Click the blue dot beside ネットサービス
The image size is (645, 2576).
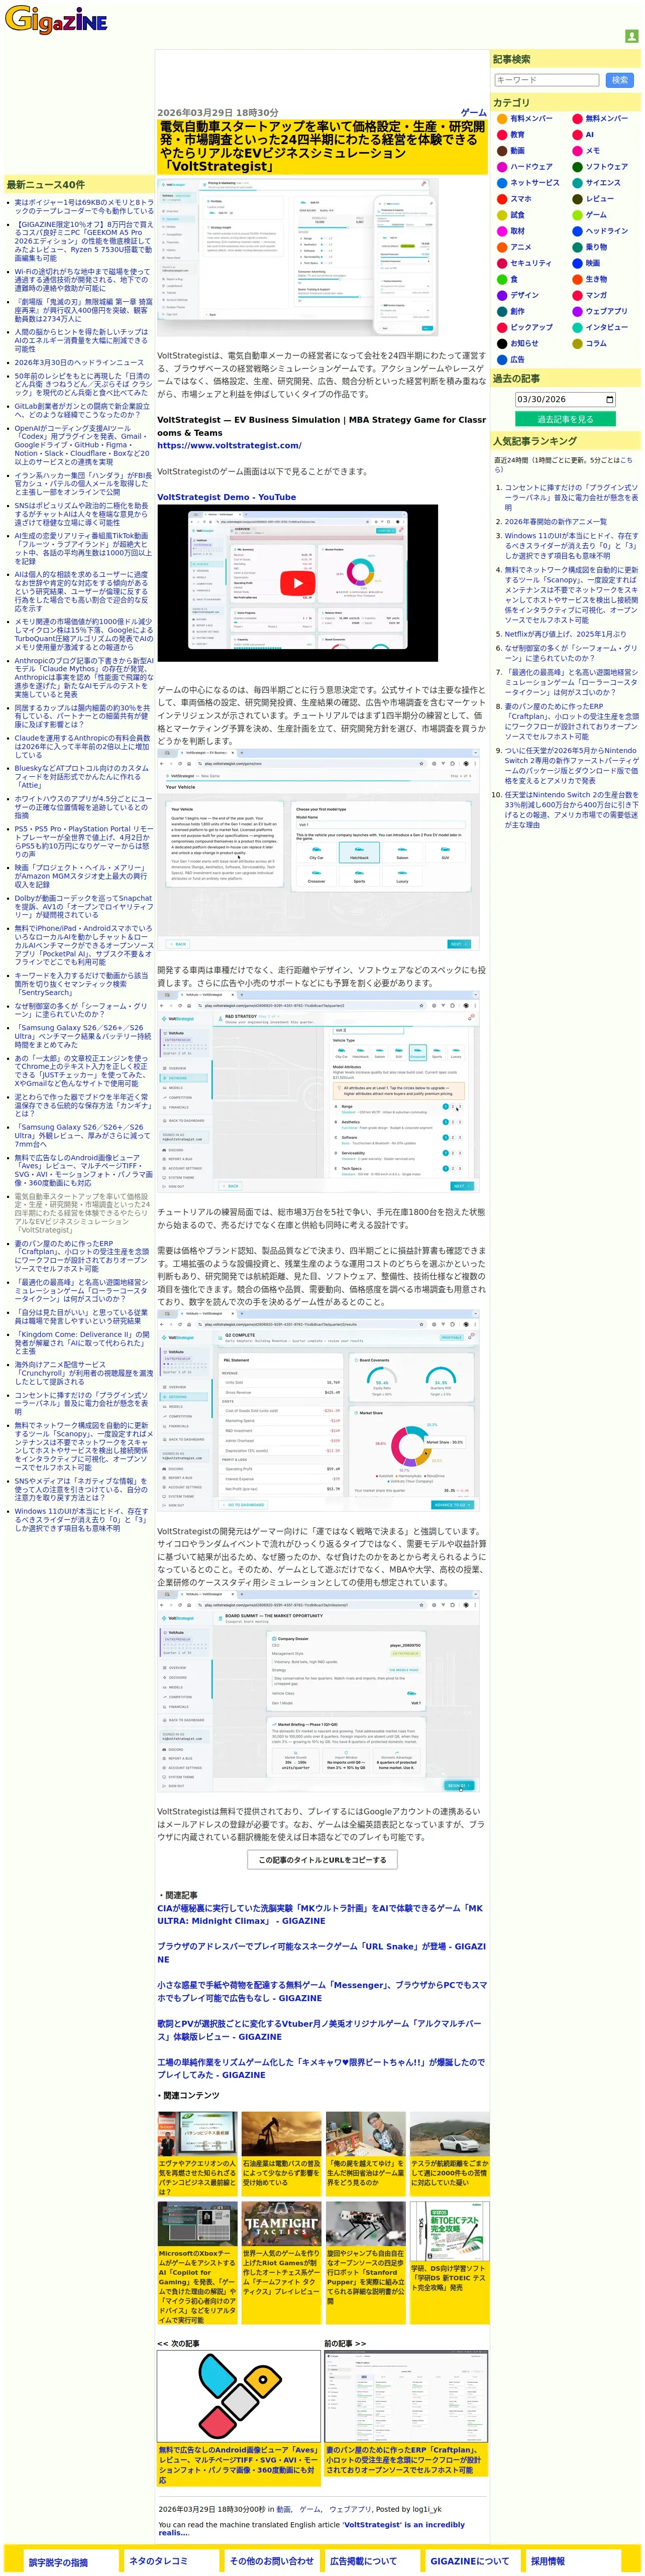[x=502, y=183]
